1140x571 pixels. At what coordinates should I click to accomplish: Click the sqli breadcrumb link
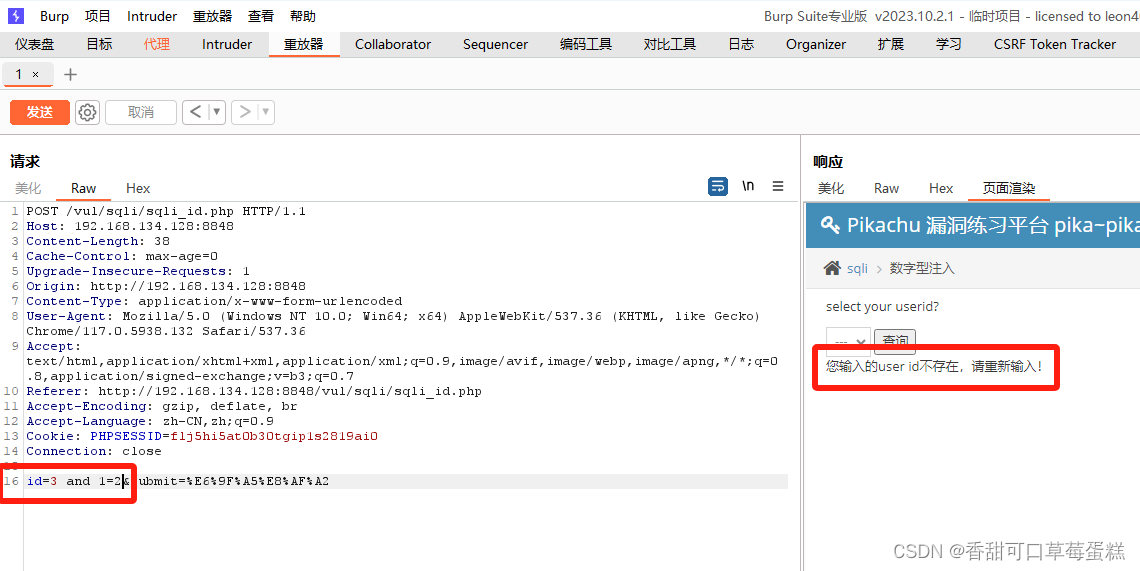(857, 268)
